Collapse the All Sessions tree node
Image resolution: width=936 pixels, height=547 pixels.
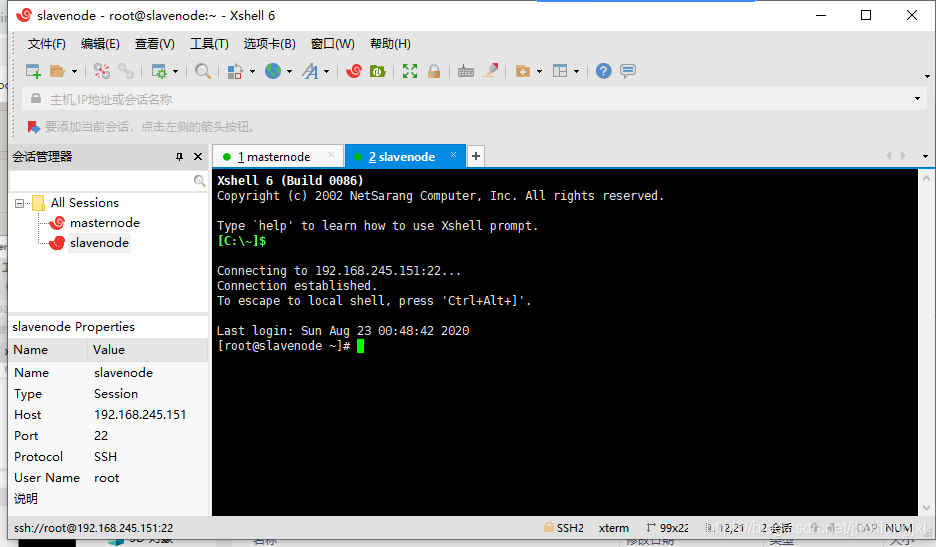19,204
